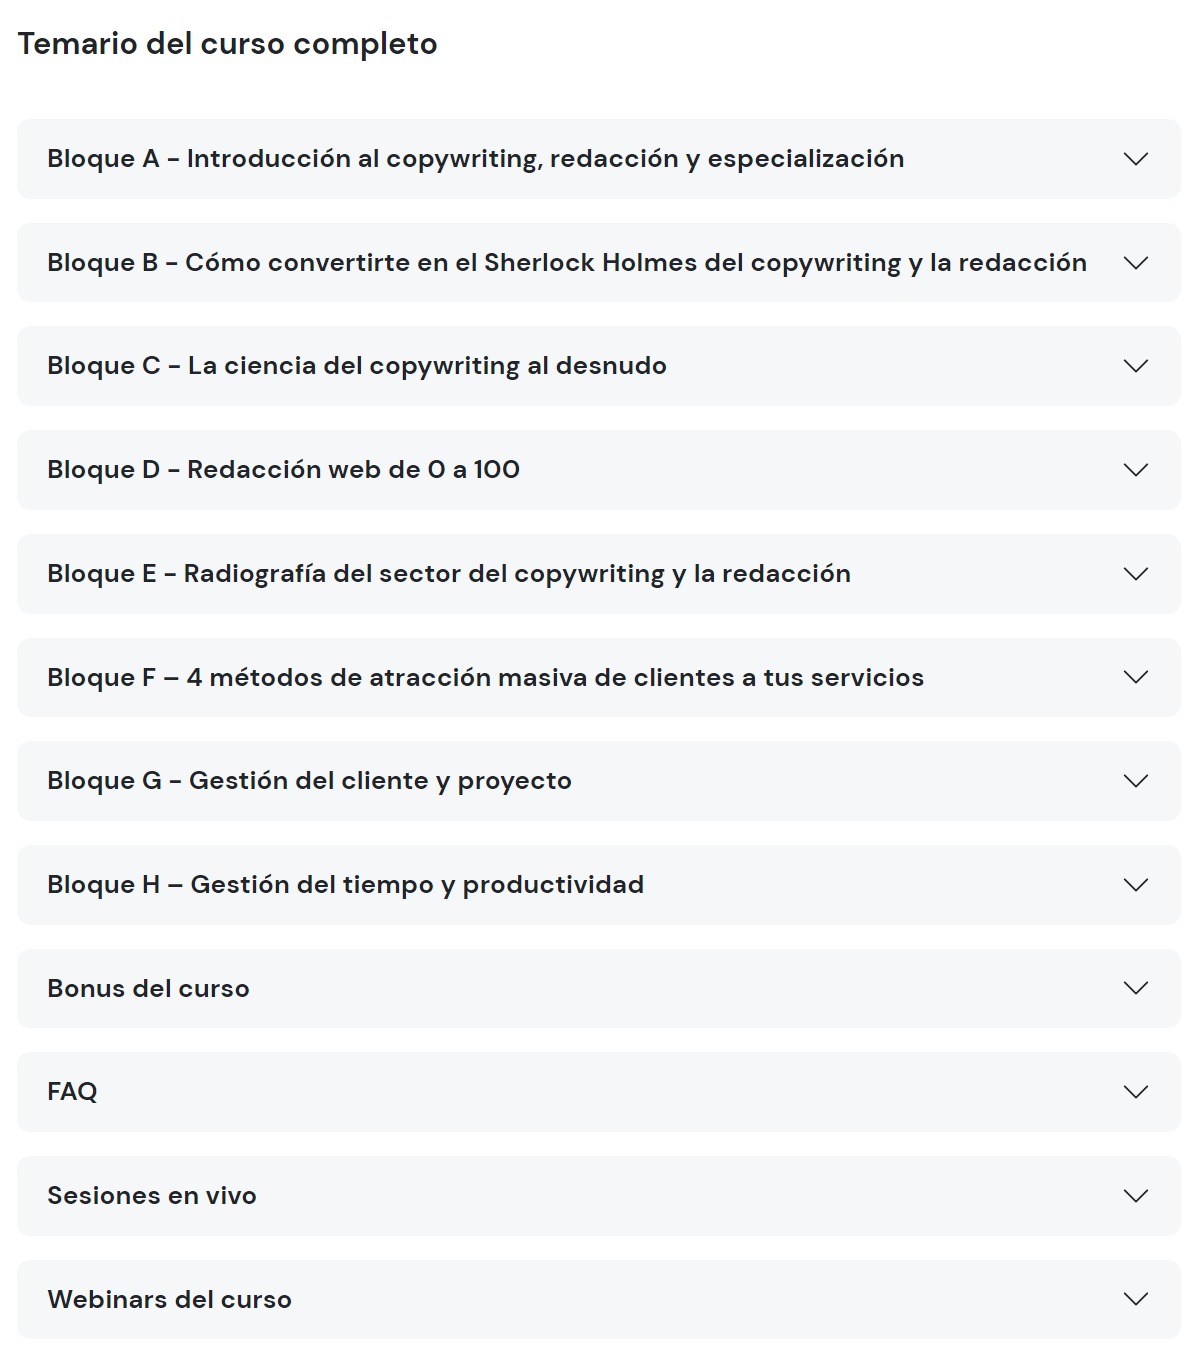This screenshot has width=1204, height=1359.
Task: Click the chevron arrow for Bloque B
Action: tap(1135, 263)
